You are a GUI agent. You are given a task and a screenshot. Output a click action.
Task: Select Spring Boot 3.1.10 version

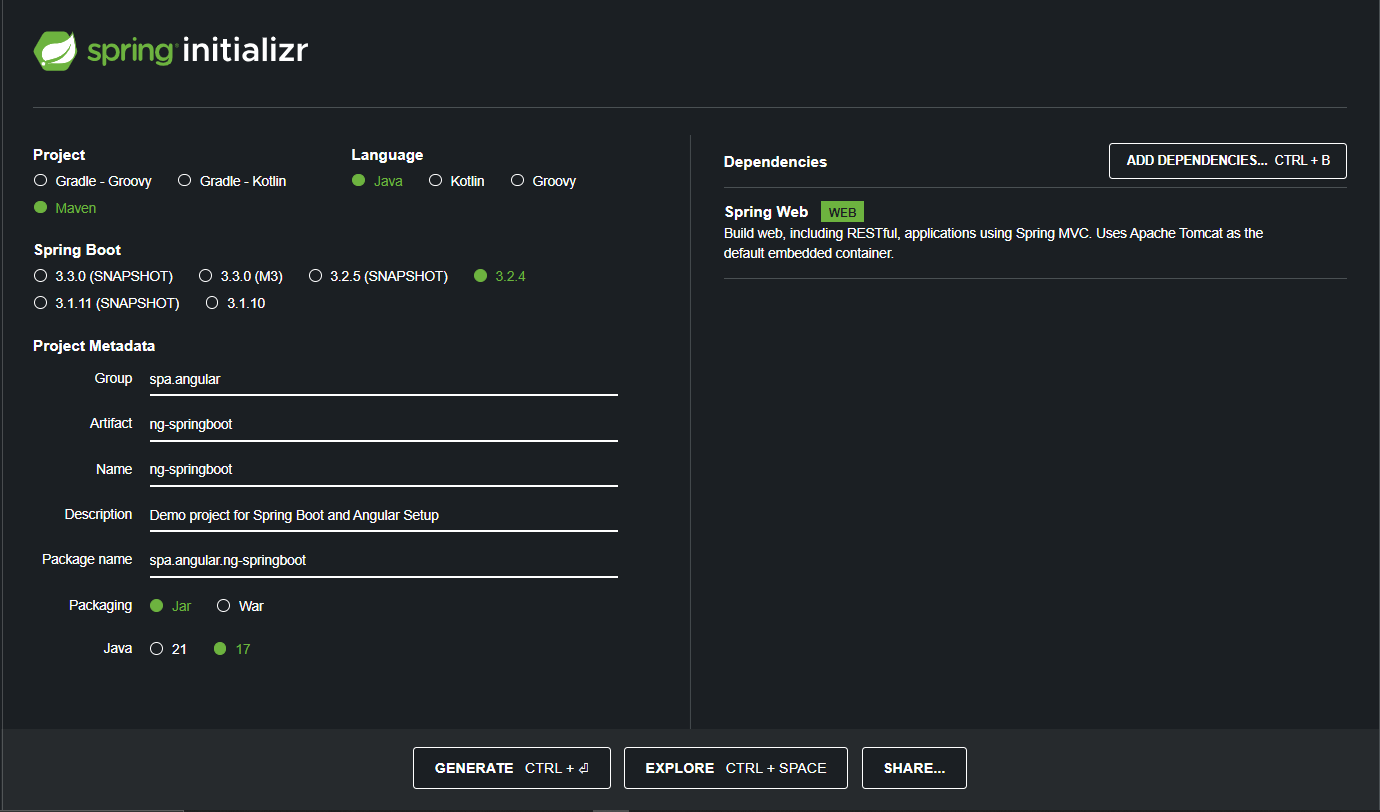point(213,303)
